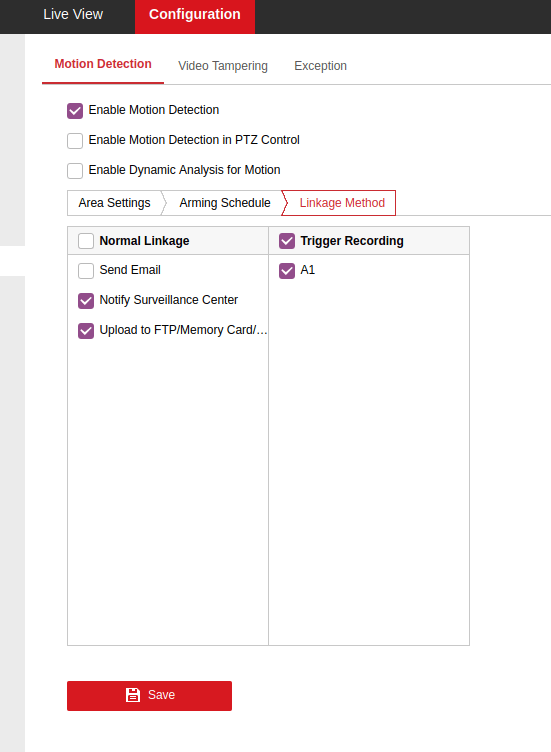The height and width of the screenshot is (752, 551).
Task: Uncheck Notify Surveillance Center
Action: coord(86,301)
